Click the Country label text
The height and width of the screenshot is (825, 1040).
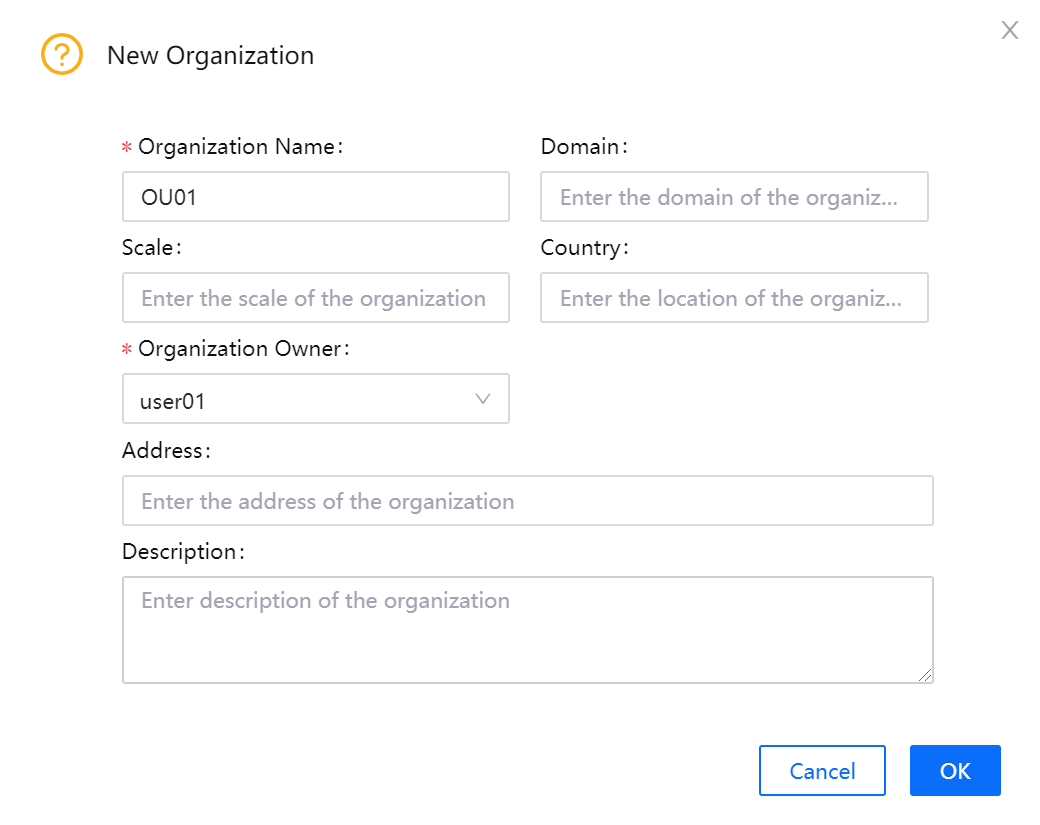[581, 248]
